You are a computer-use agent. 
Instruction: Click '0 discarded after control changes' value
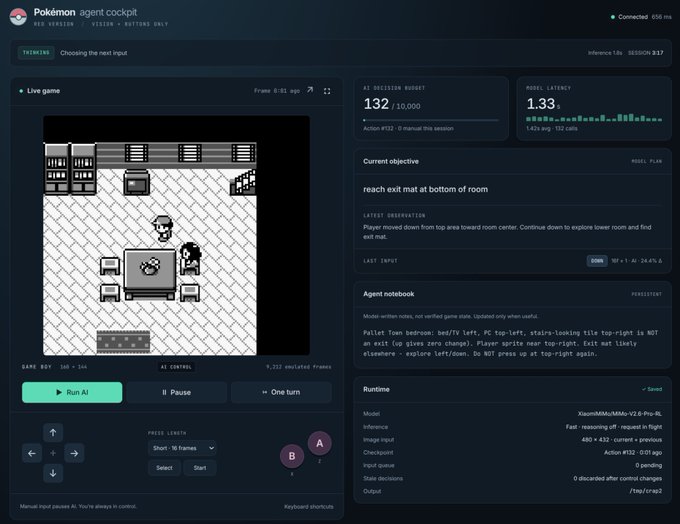(x=618, y=478)
